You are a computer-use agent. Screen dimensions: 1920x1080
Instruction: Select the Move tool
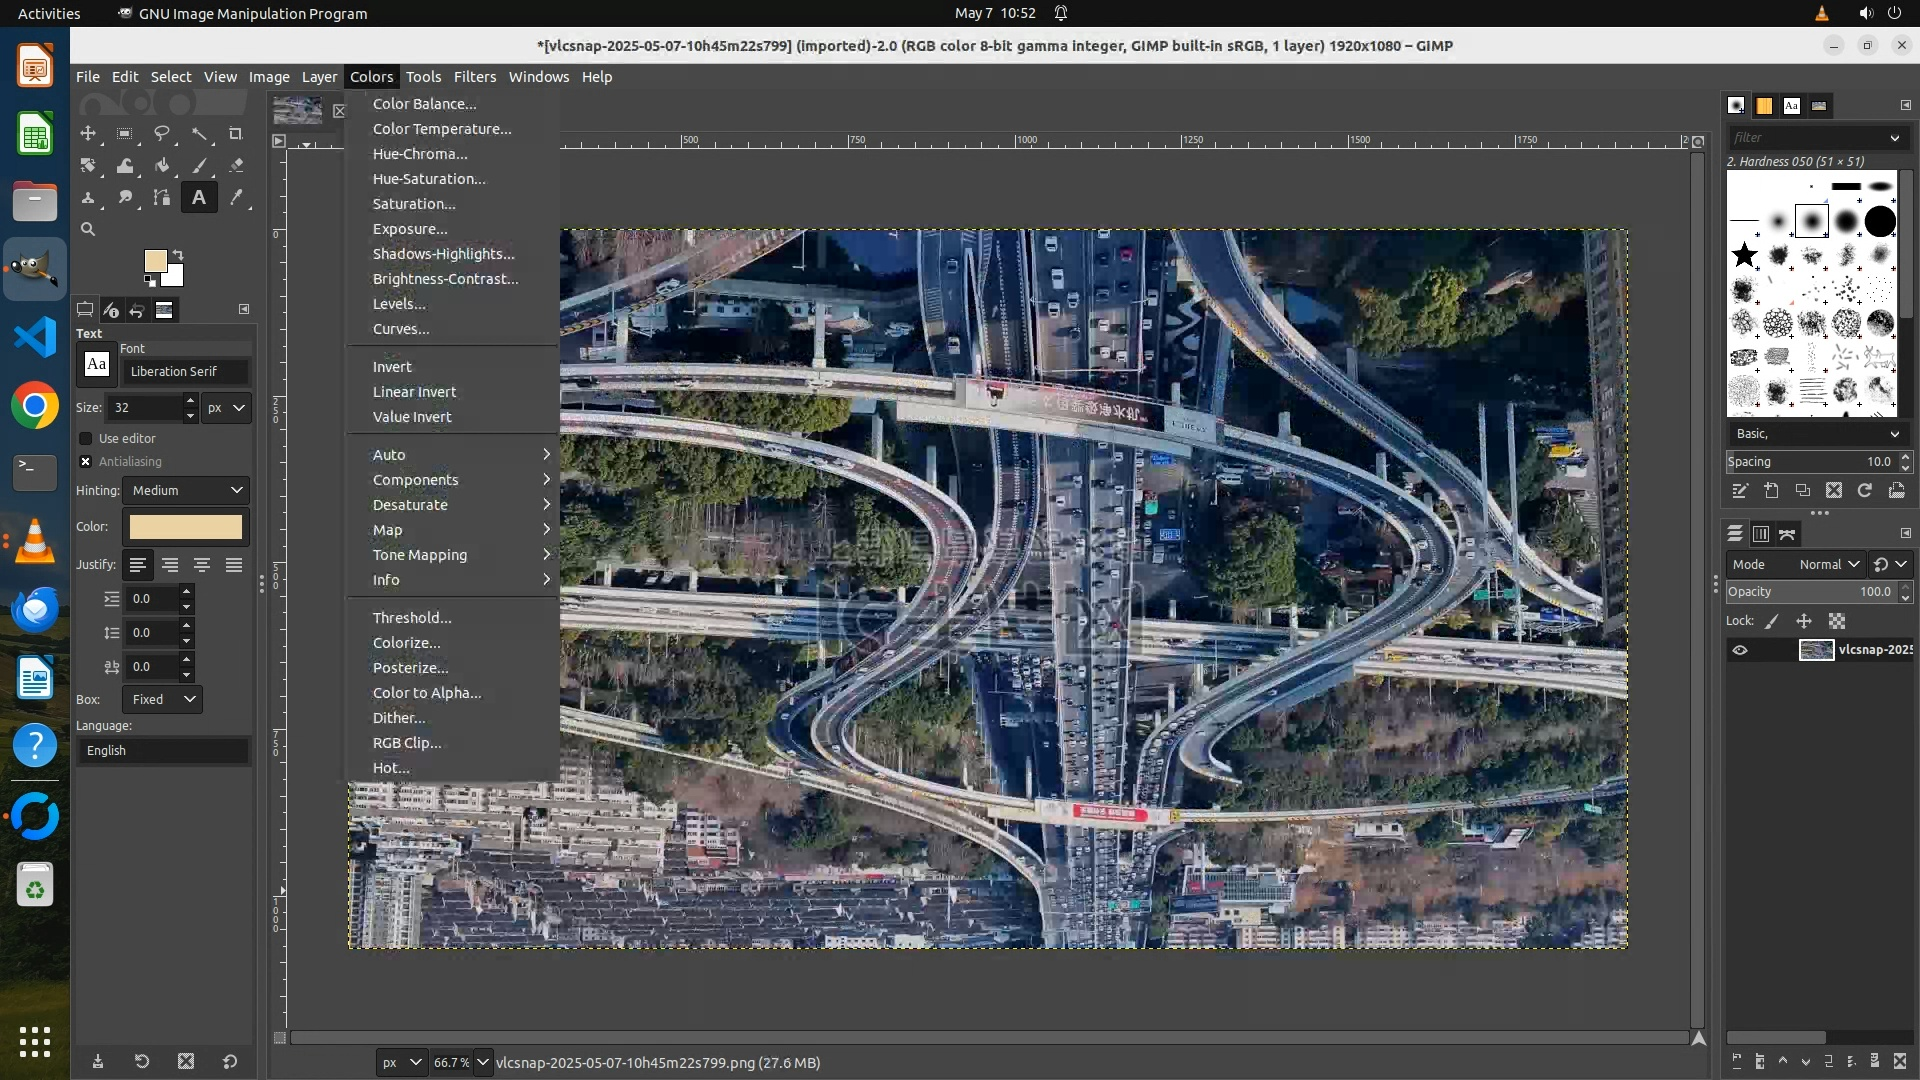point(88,133)
